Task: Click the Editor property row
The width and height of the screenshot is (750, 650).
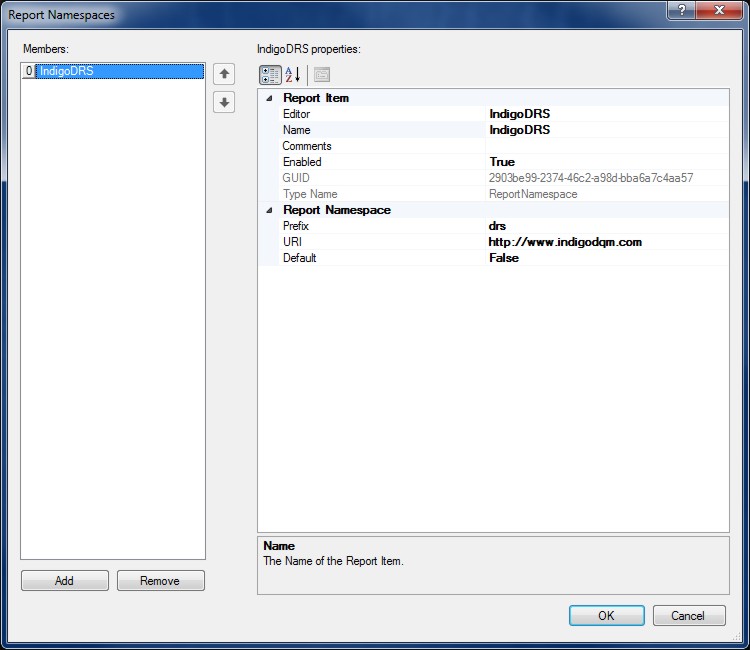Action: 380,114
